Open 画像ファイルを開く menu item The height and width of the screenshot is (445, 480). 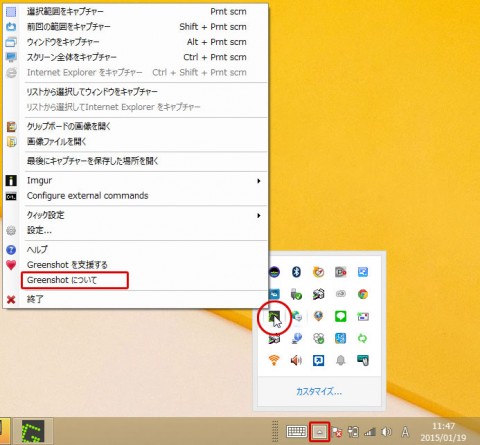click(x=135, y=142)
